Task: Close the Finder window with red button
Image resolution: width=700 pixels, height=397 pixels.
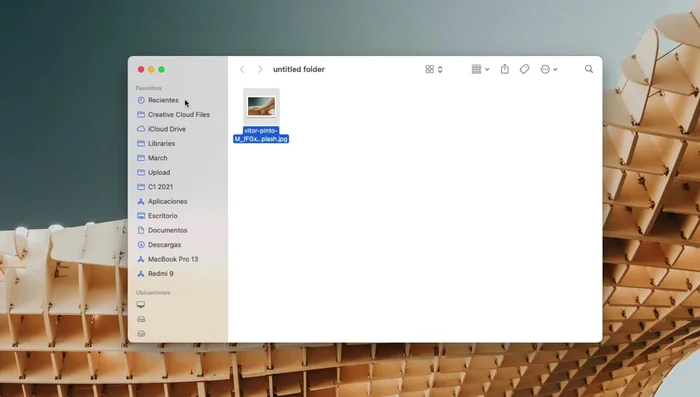Action: click(141, 69)
